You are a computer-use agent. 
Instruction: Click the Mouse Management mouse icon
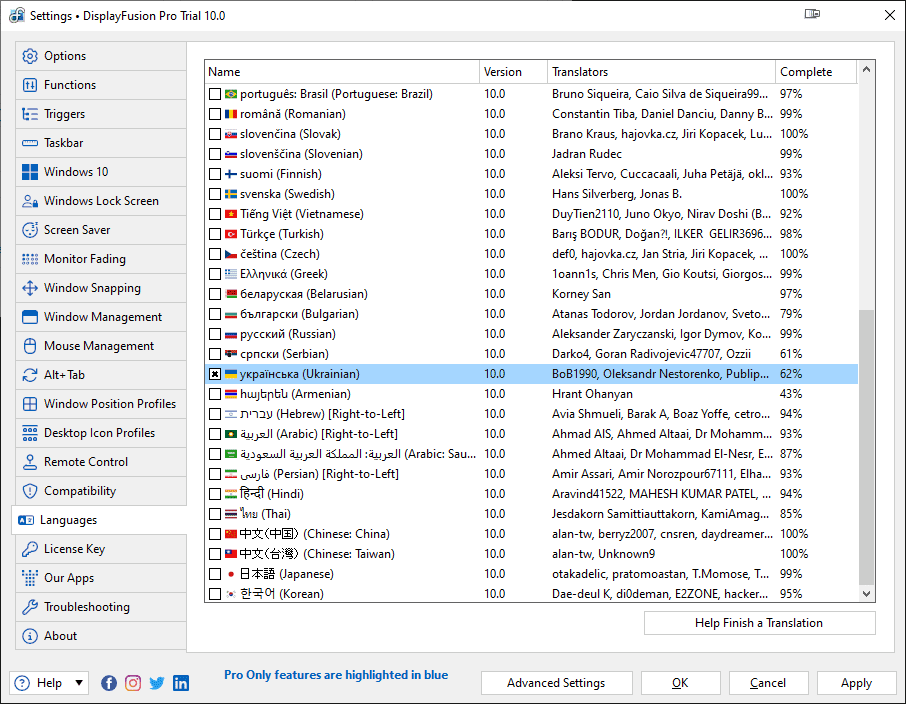click(29, 346)
